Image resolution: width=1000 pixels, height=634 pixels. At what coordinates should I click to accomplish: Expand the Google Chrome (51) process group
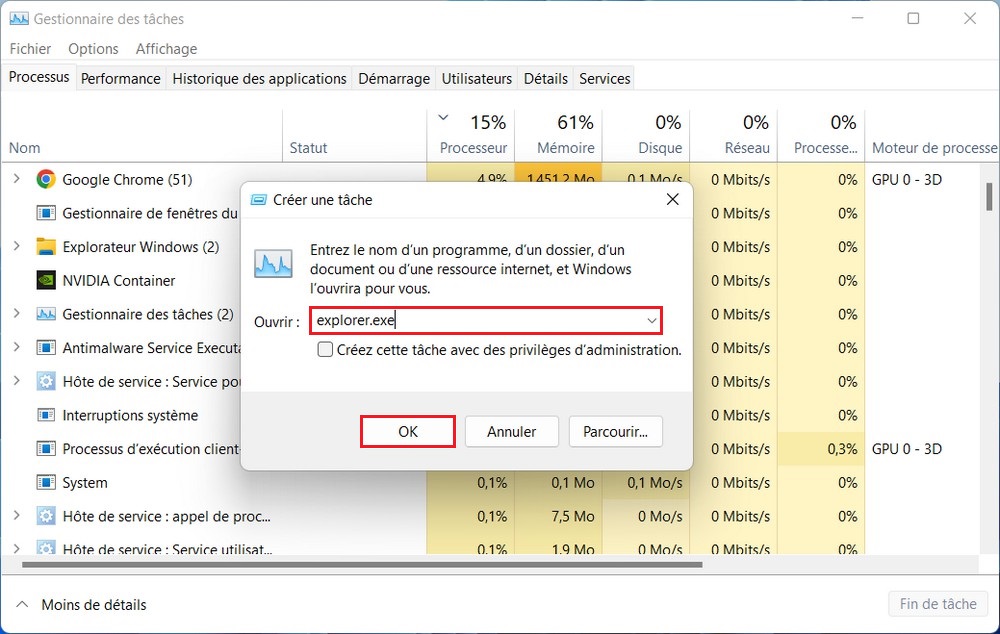pos(17,179)
